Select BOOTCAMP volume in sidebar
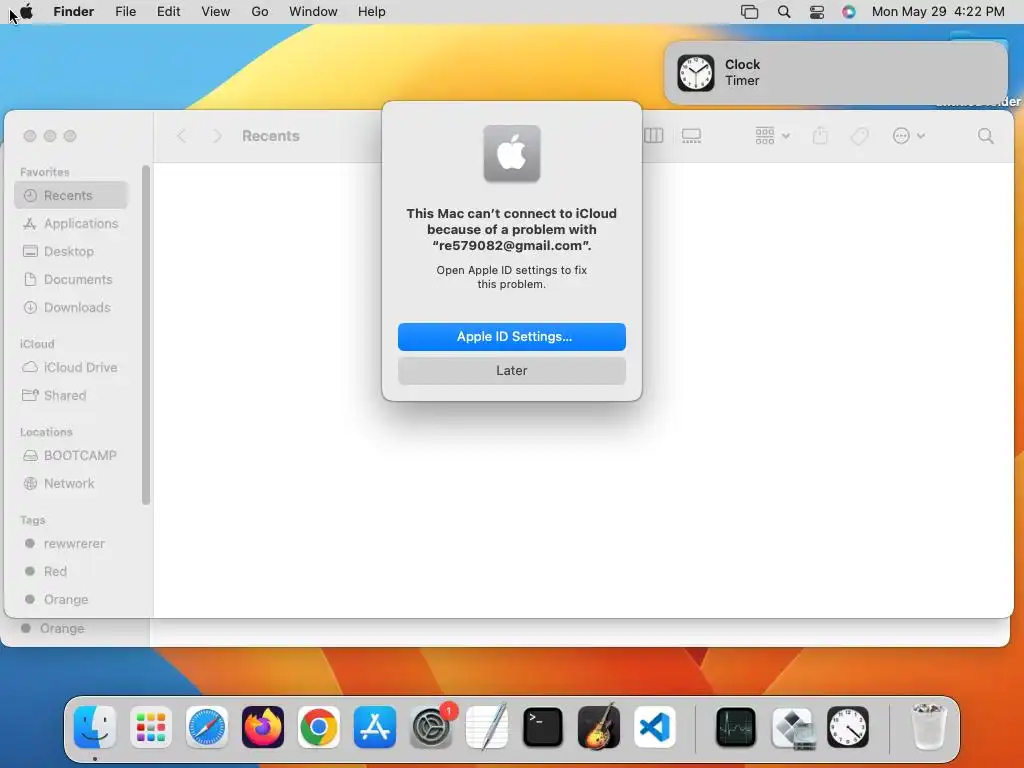The width and height of the screenshot is (1024, 768). click(x=71, y=456)
